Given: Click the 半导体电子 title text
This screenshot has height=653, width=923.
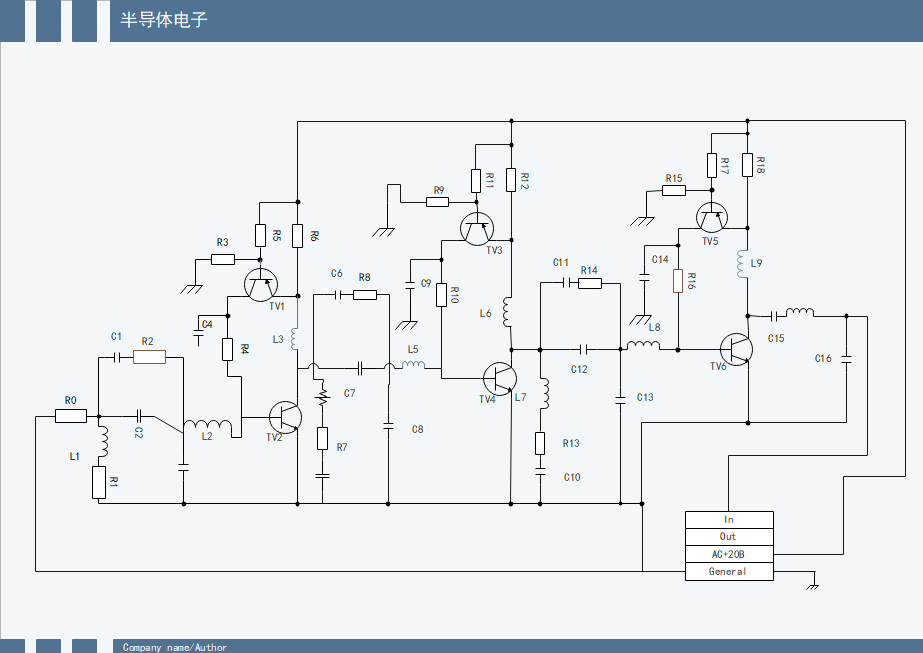Looking at the screenshot, I should point(164,20).
